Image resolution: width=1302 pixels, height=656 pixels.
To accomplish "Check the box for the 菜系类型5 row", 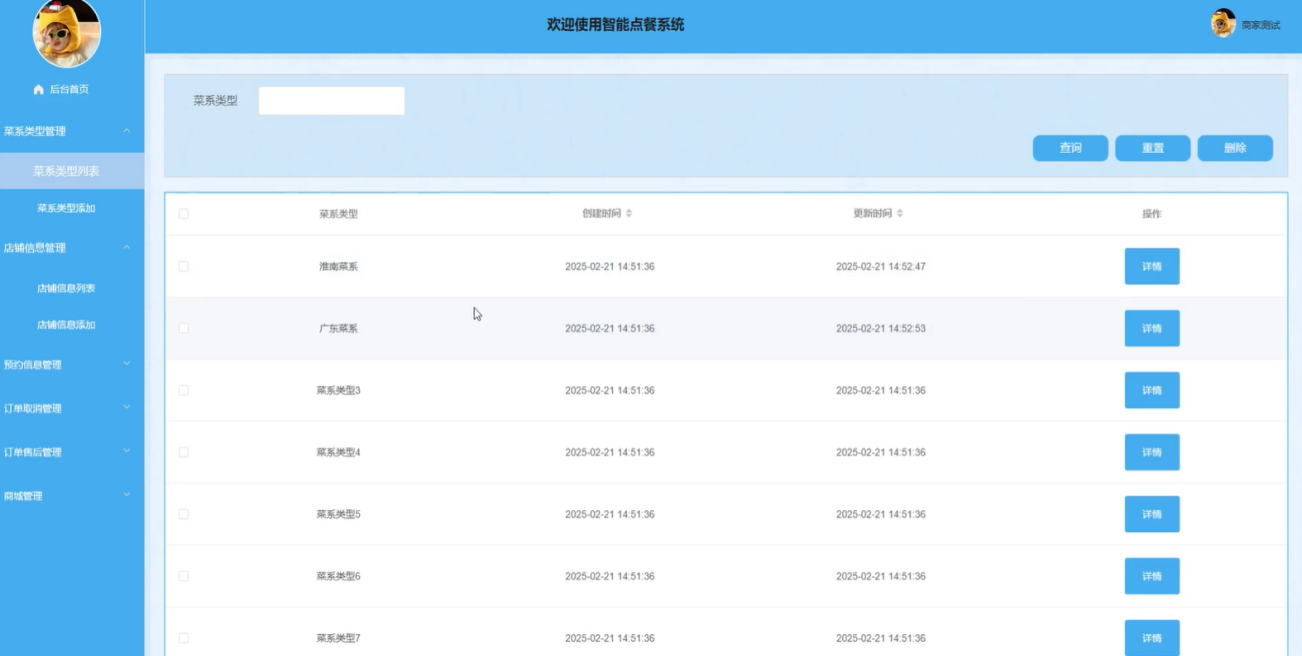I will point(183,514).
